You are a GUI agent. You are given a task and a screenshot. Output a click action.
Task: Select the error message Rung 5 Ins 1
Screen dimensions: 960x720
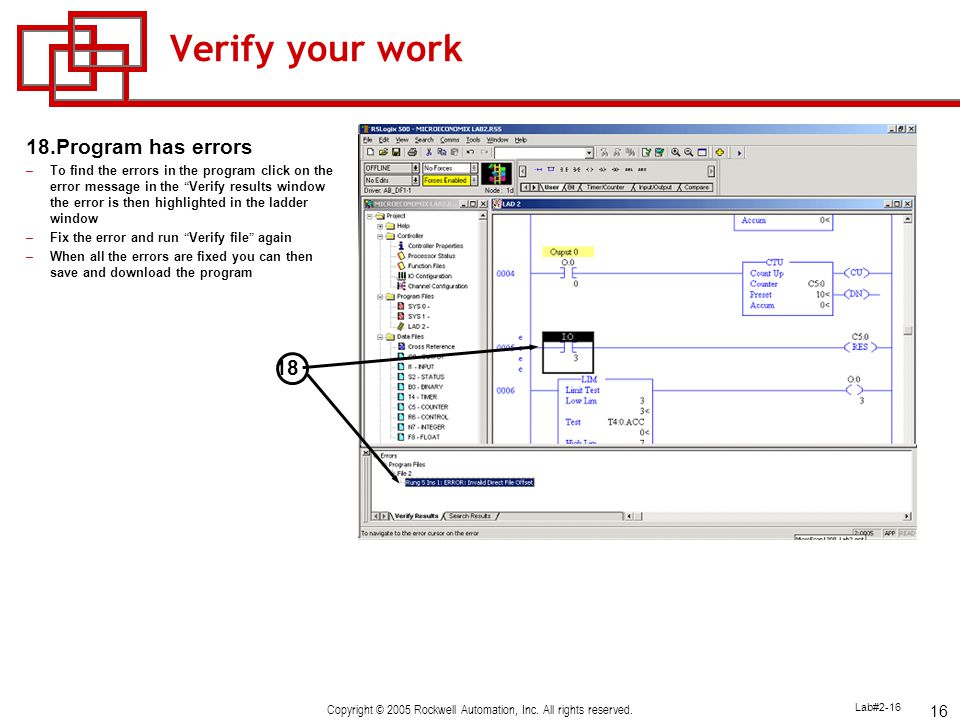coord(469,482)
